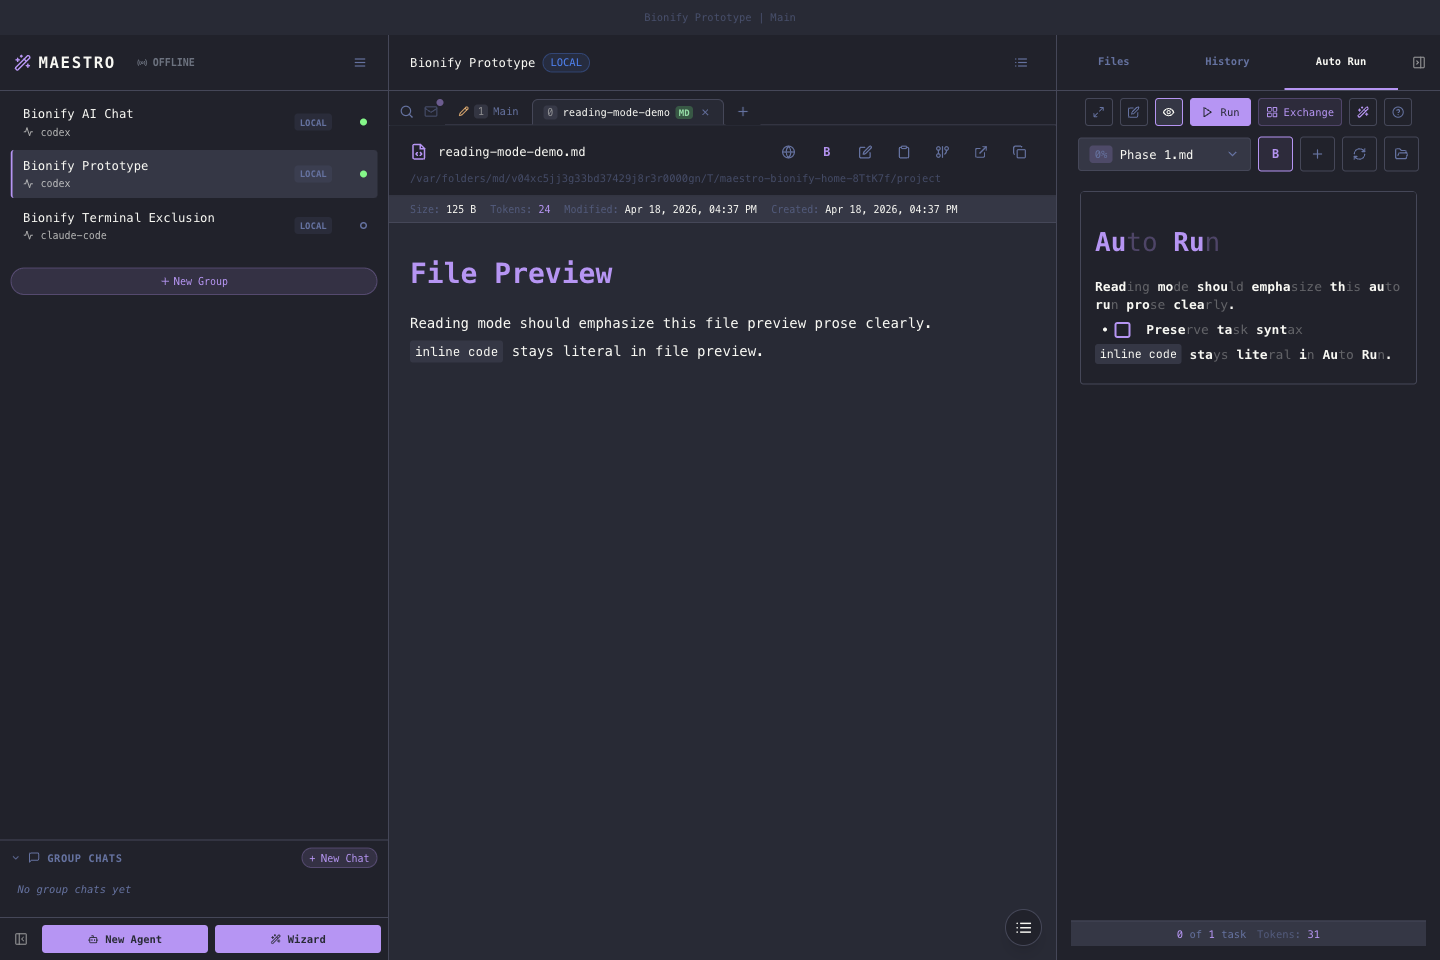Start a New Chat in Group Chats
This screenshot has height=960, width=1440.
[x=339, y=858]
